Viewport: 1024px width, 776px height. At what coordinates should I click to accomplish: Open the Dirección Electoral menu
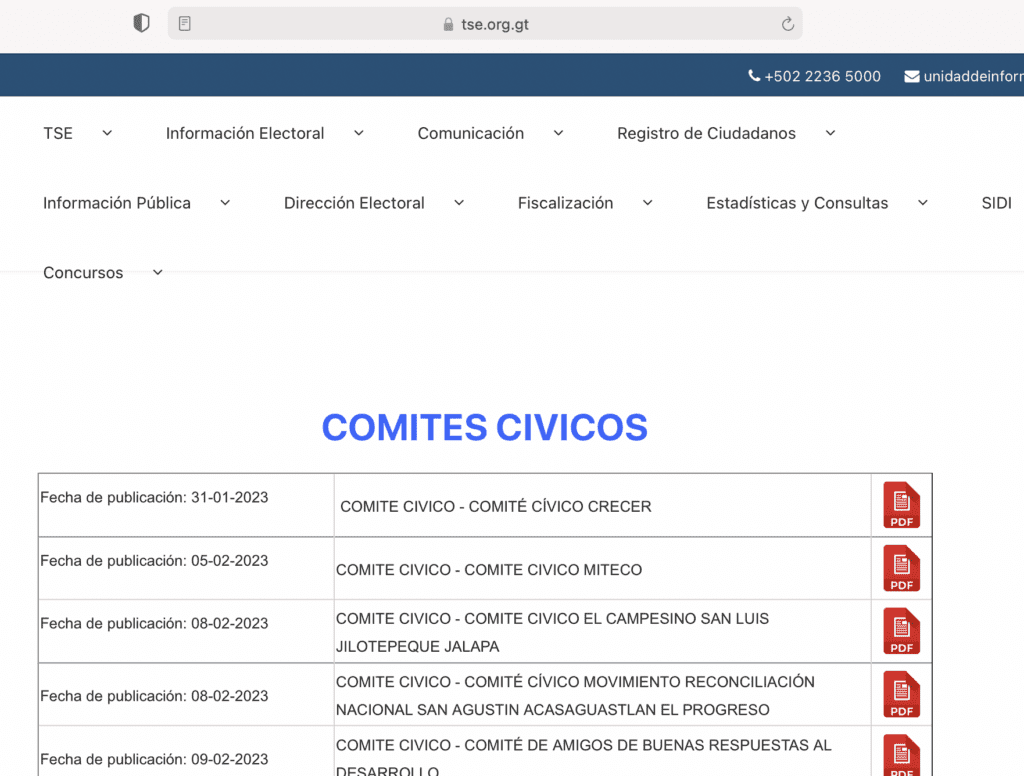click(354, 203)
